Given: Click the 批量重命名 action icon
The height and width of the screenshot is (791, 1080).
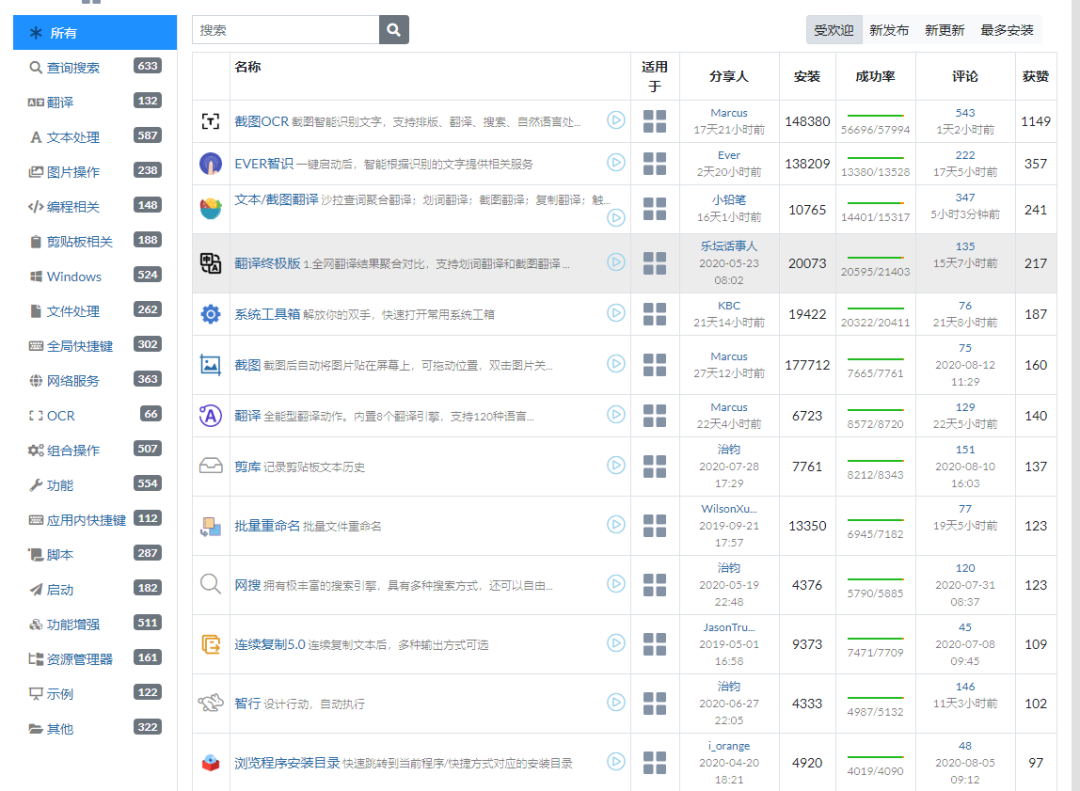Looking at the screenshot, I should coord(210,526).
